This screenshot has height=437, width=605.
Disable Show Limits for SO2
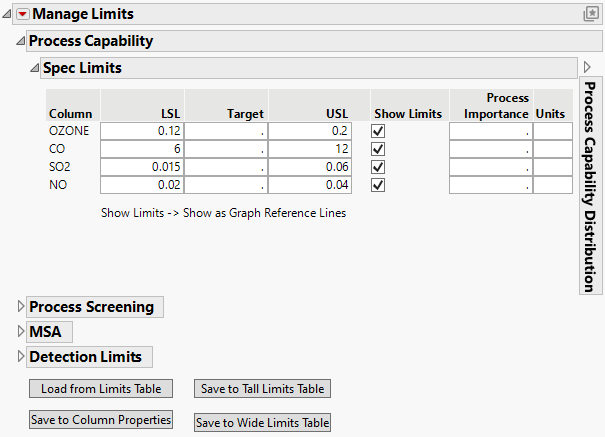point(377,167)
